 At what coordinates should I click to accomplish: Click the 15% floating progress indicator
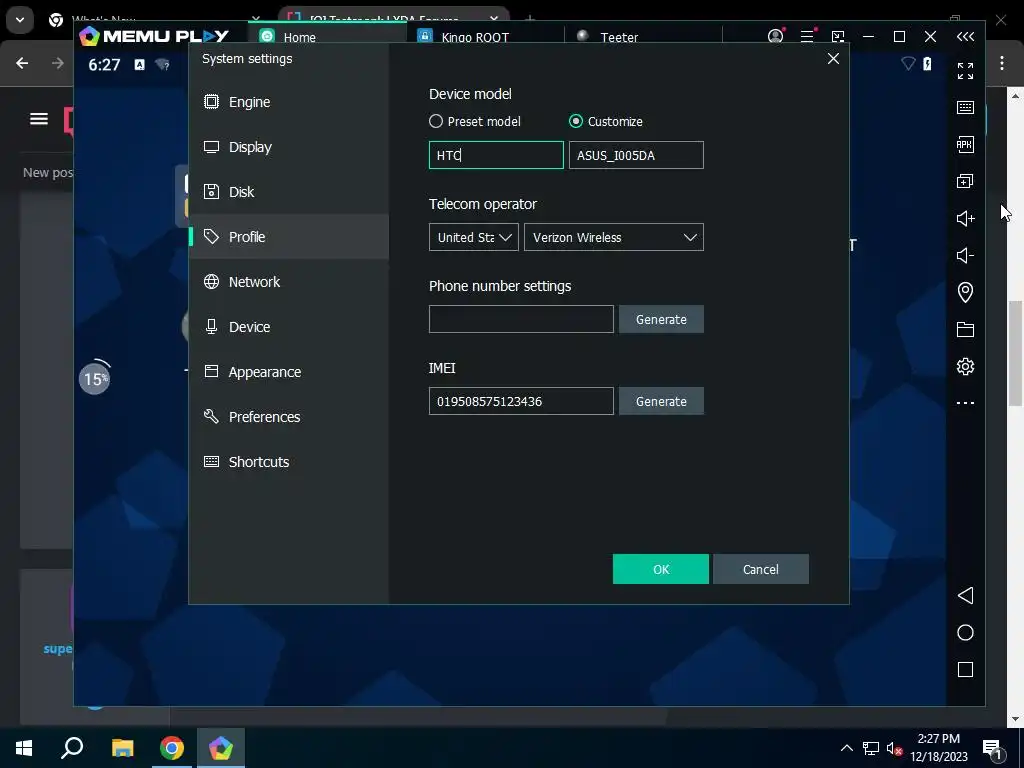95,378
